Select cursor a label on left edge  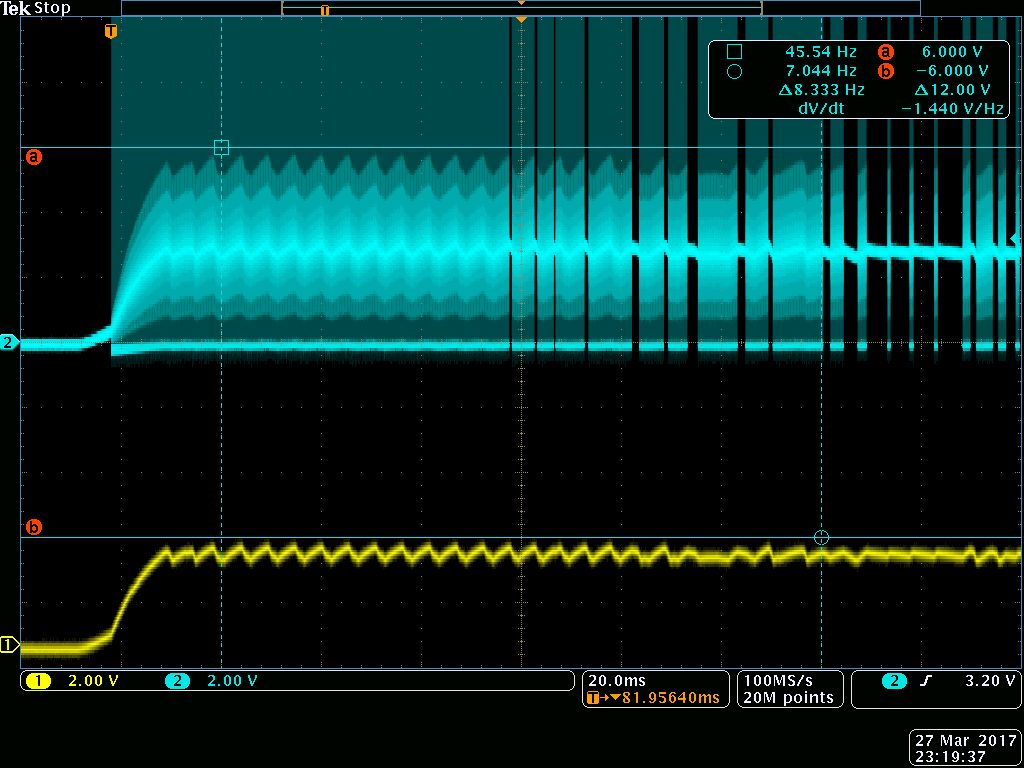(33, 157)
